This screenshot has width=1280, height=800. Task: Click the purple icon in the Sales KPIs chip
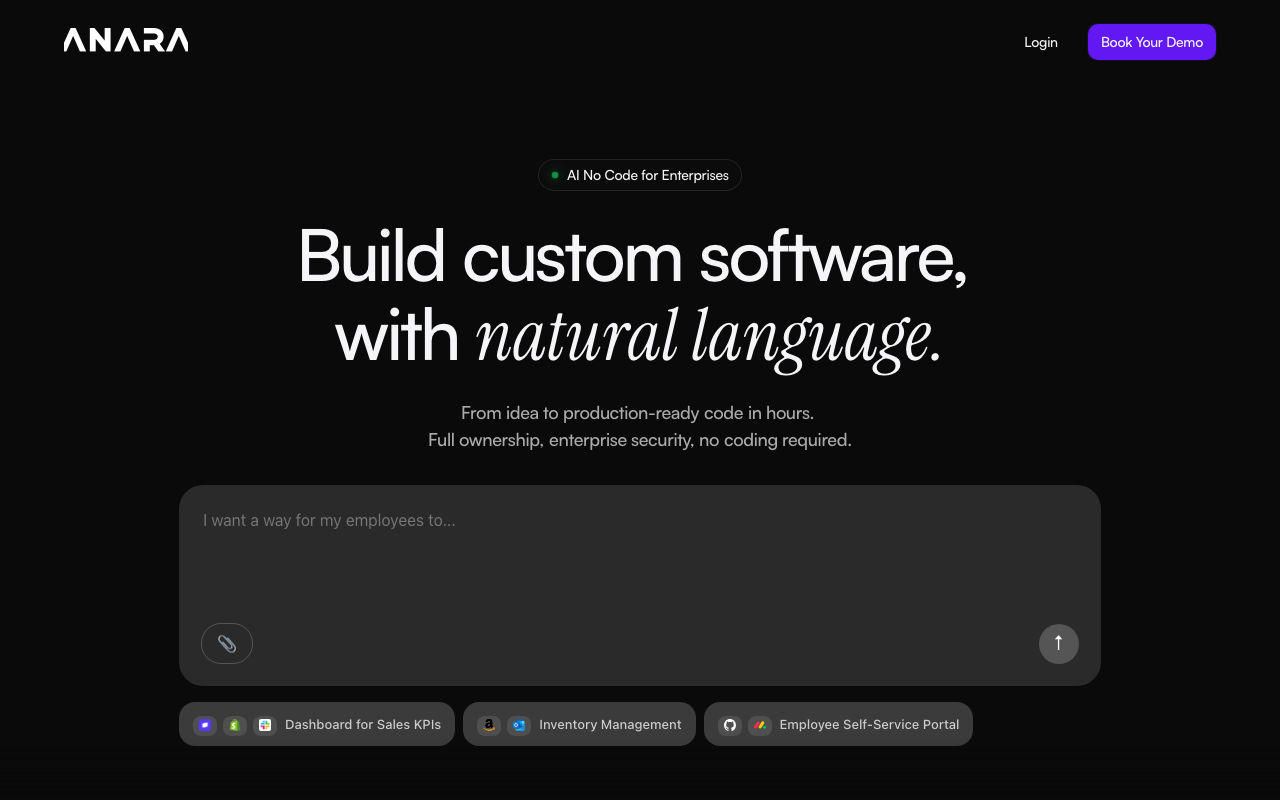click(x=205, y=725)
